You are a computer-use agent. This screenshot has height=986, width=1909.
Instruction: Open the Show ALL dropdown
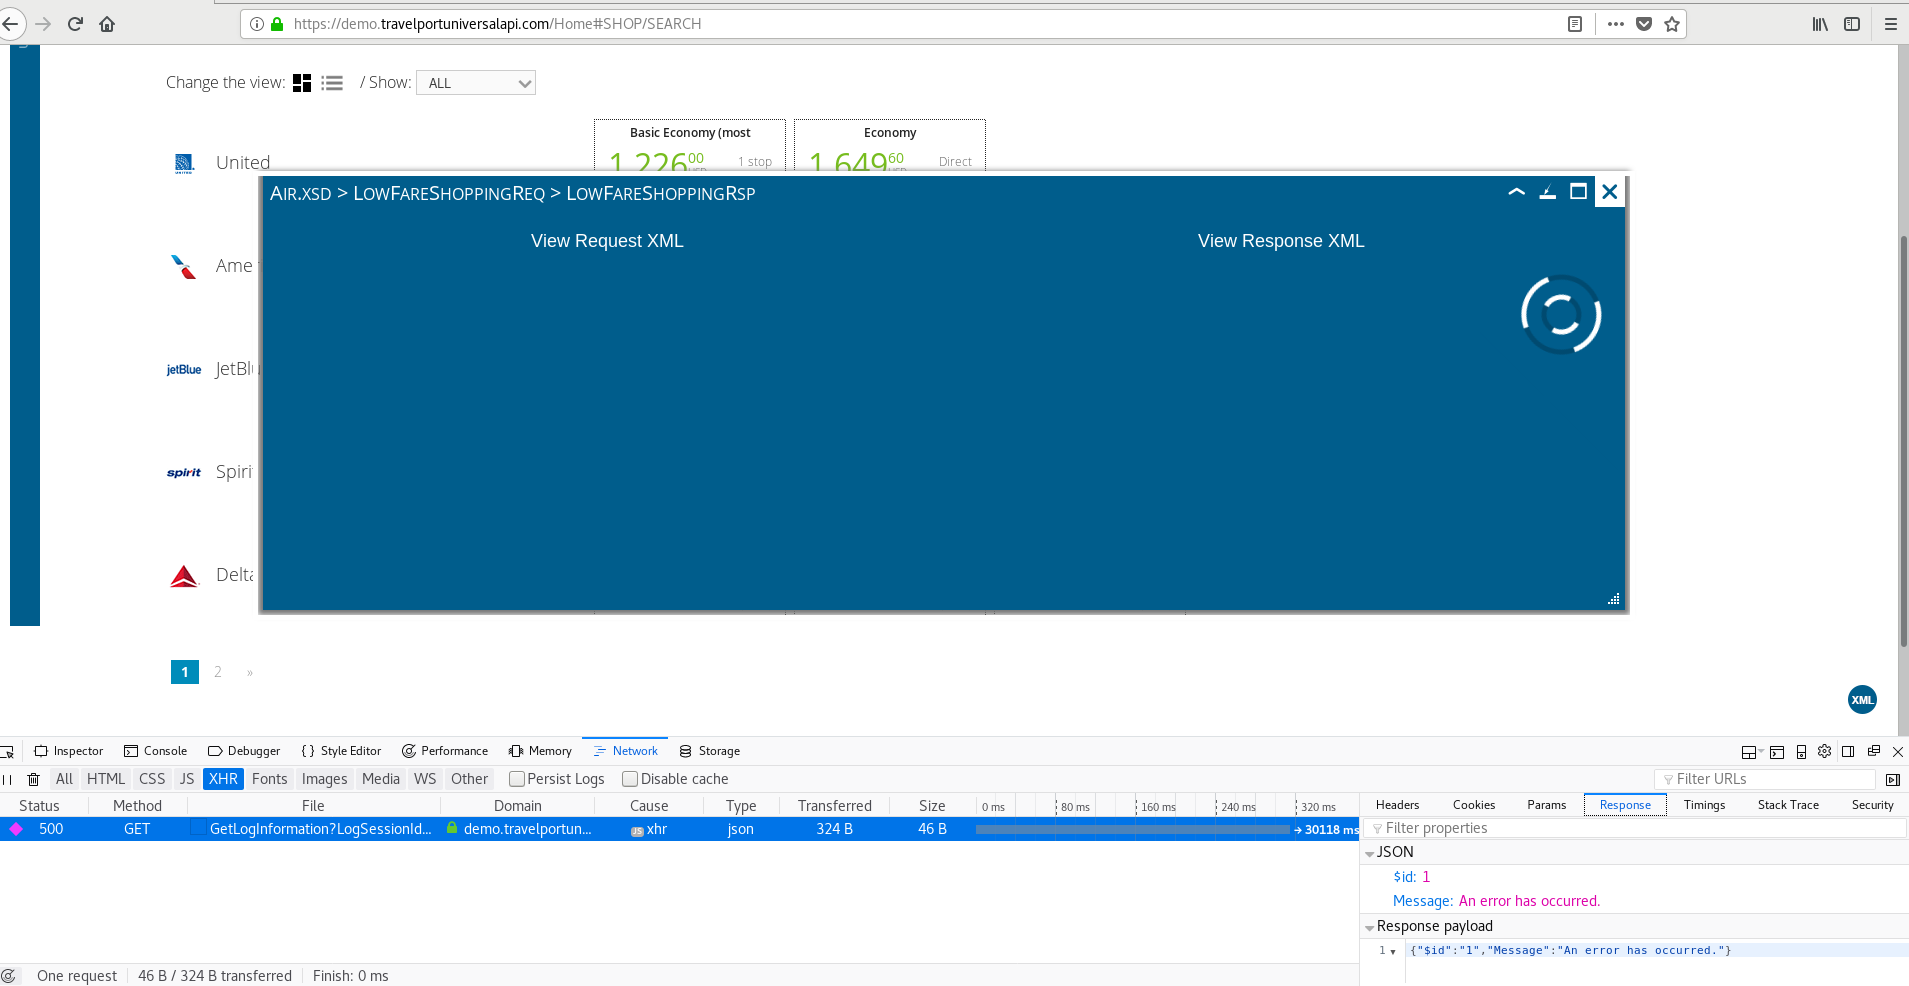[475, 82]
